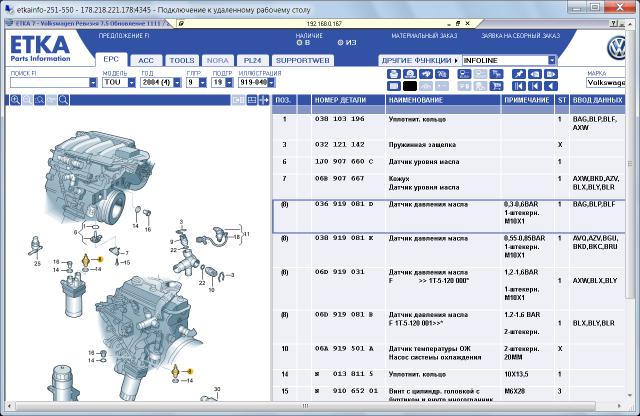
Task: Switch to the SUPPORTWEB tab
Action: pos(302,60)
